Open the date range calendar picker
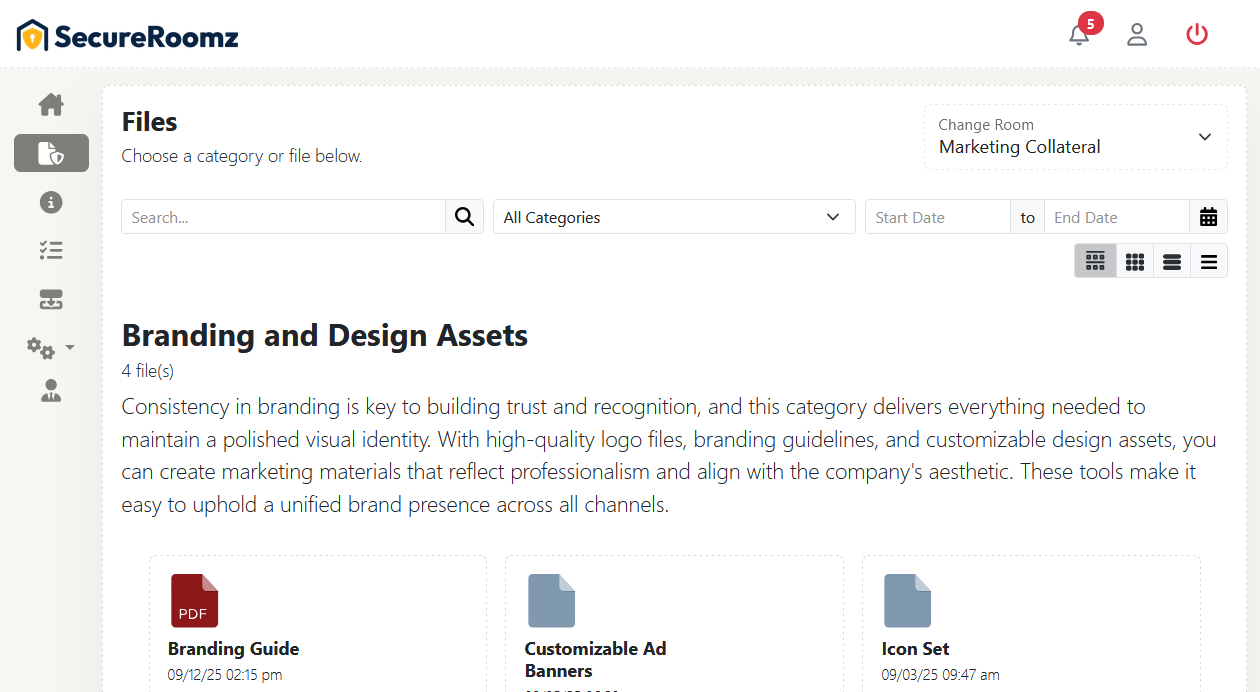 click(x=1209, y=216)
